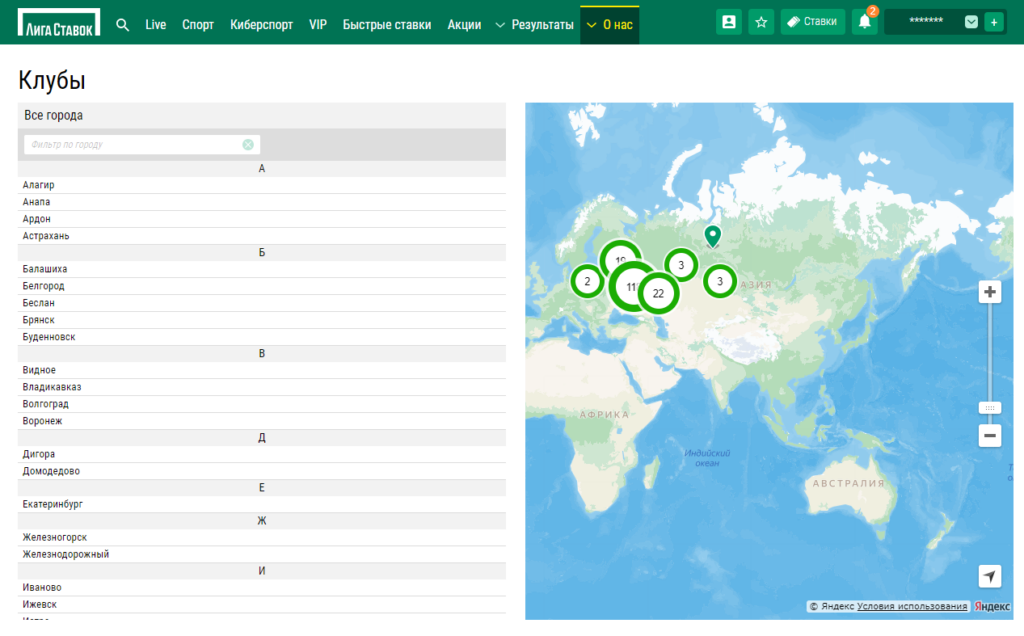Select city Дигора

262,454
